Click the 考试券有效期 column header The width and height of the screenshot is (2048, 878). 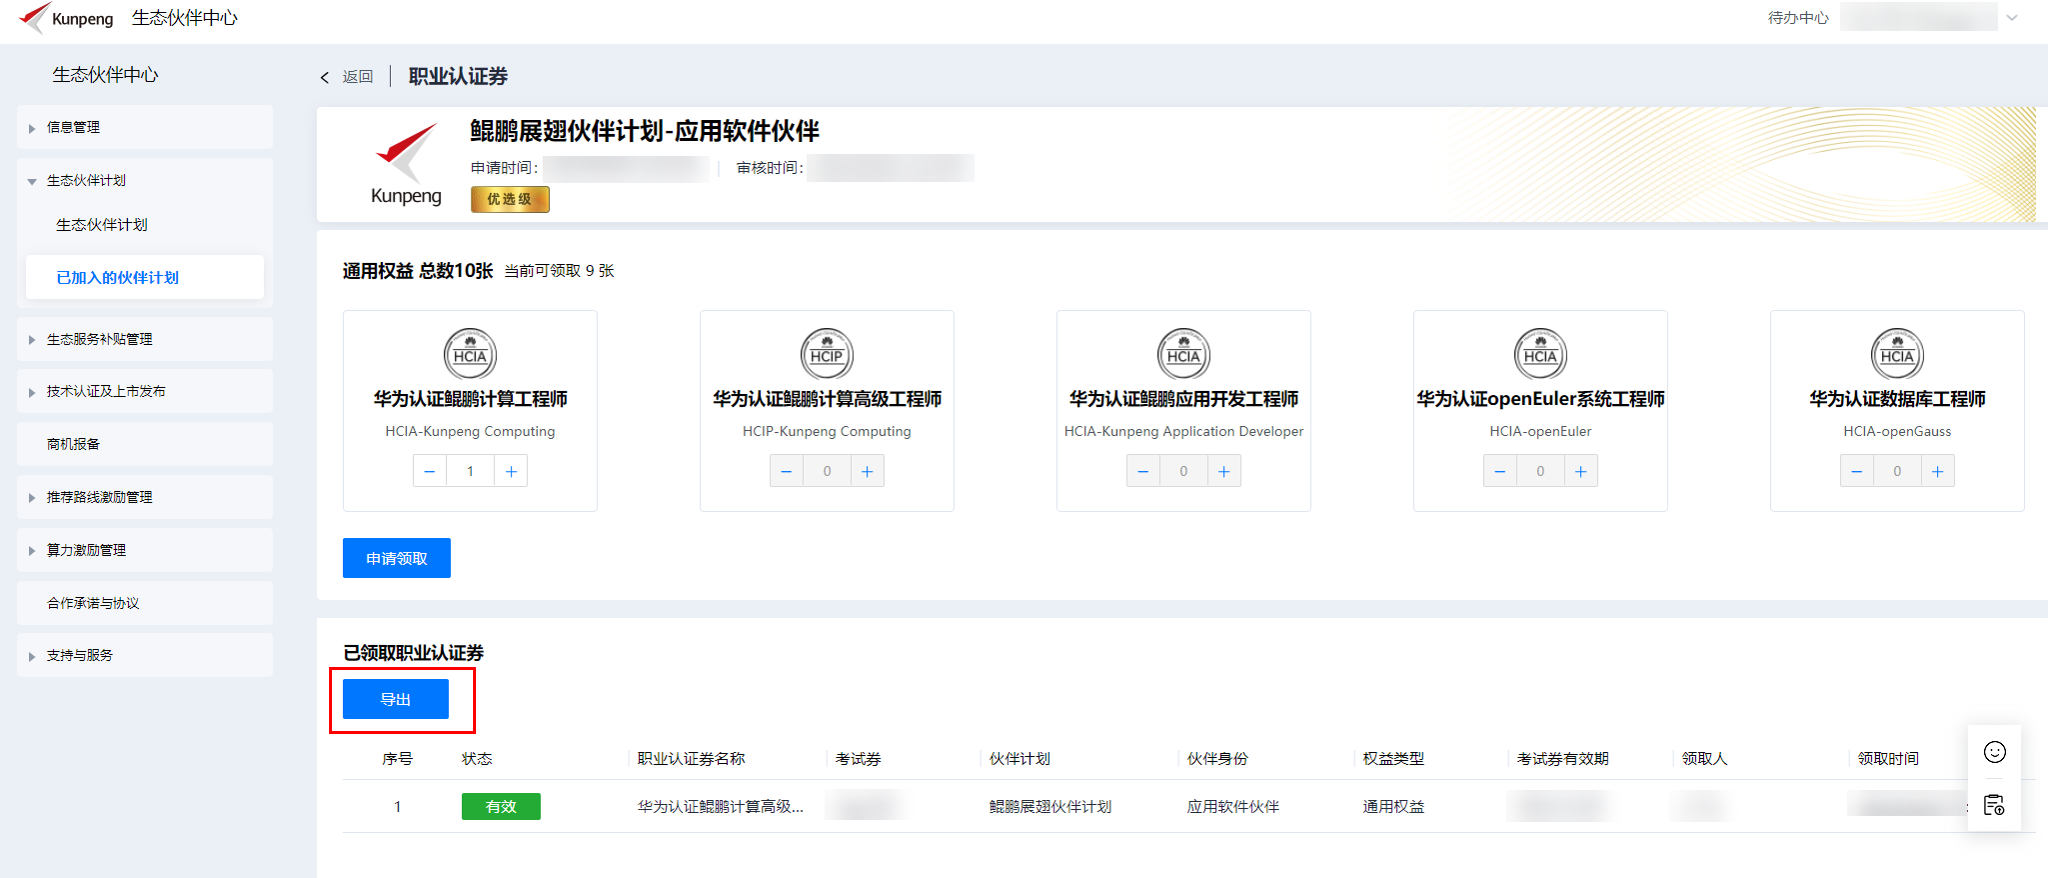pos(1563,759)
